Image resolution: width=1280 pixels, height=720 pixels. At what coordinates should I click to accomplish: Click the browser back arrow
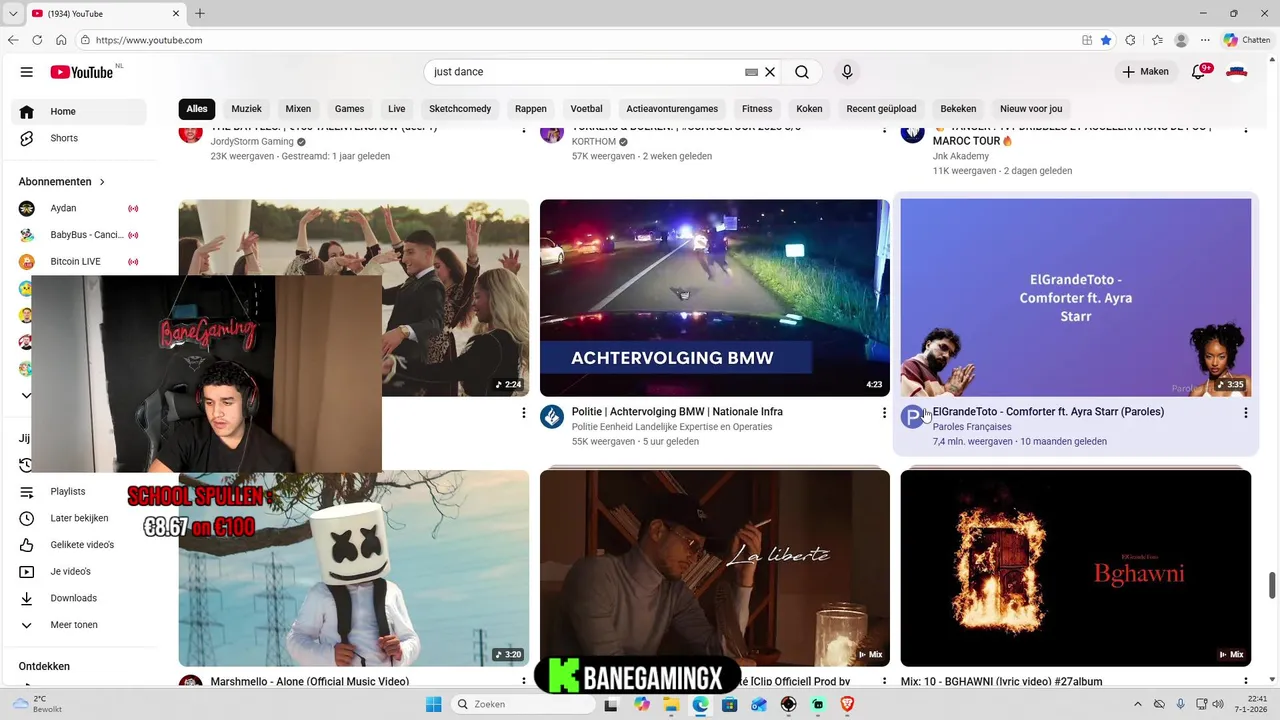[13, 40]
